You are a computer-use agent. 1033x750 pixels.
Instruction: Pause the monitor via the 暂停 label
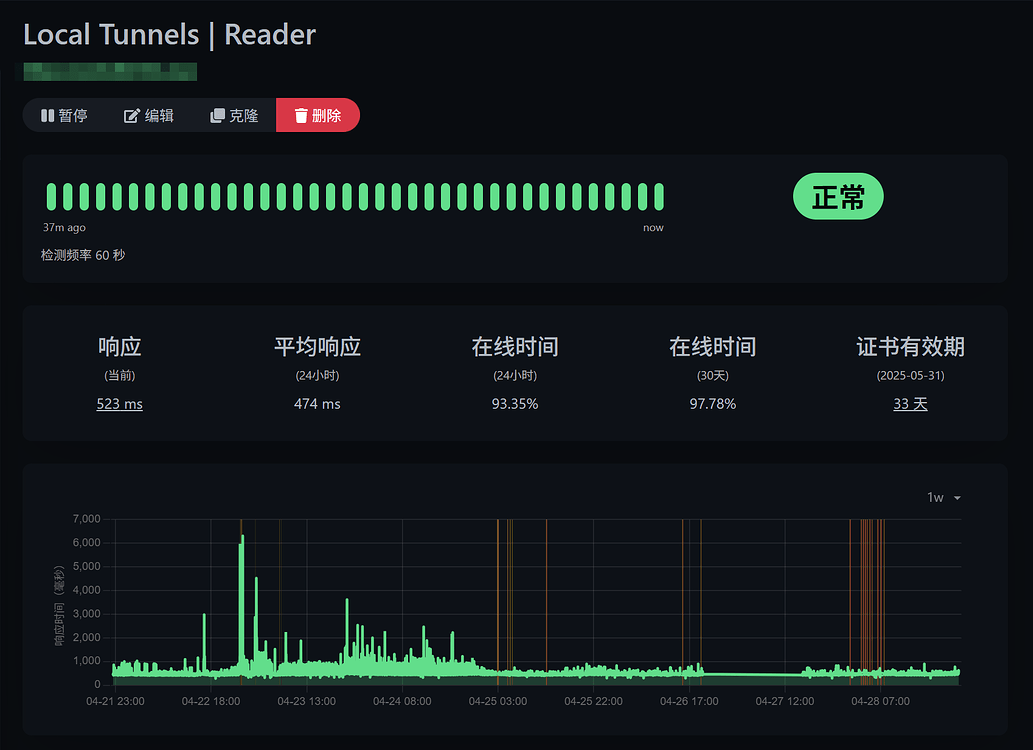pyautogui.click(x=73, y=116)
